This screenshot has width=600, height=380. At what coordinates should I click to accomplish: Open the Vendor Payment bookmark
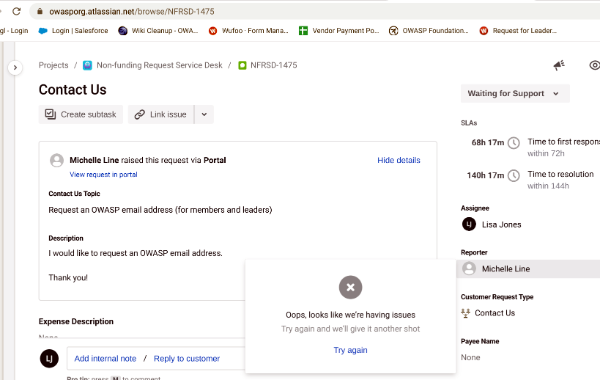coord(339,31)
